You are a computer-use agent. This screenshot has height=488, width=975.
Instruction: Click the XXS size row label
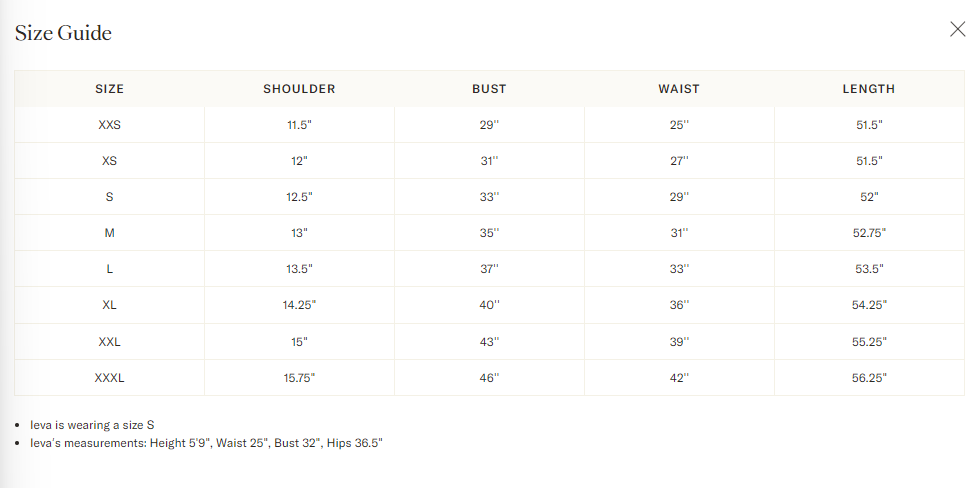[109, 125]
